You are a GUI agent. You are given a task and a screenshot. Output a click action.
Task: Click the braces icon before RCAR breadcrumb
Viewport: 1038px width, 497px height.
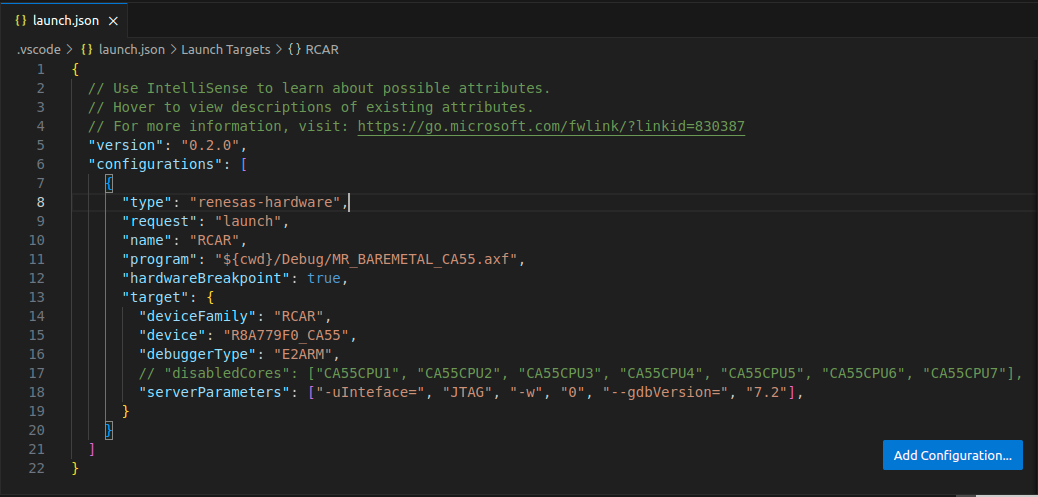(x=295, y=48)
